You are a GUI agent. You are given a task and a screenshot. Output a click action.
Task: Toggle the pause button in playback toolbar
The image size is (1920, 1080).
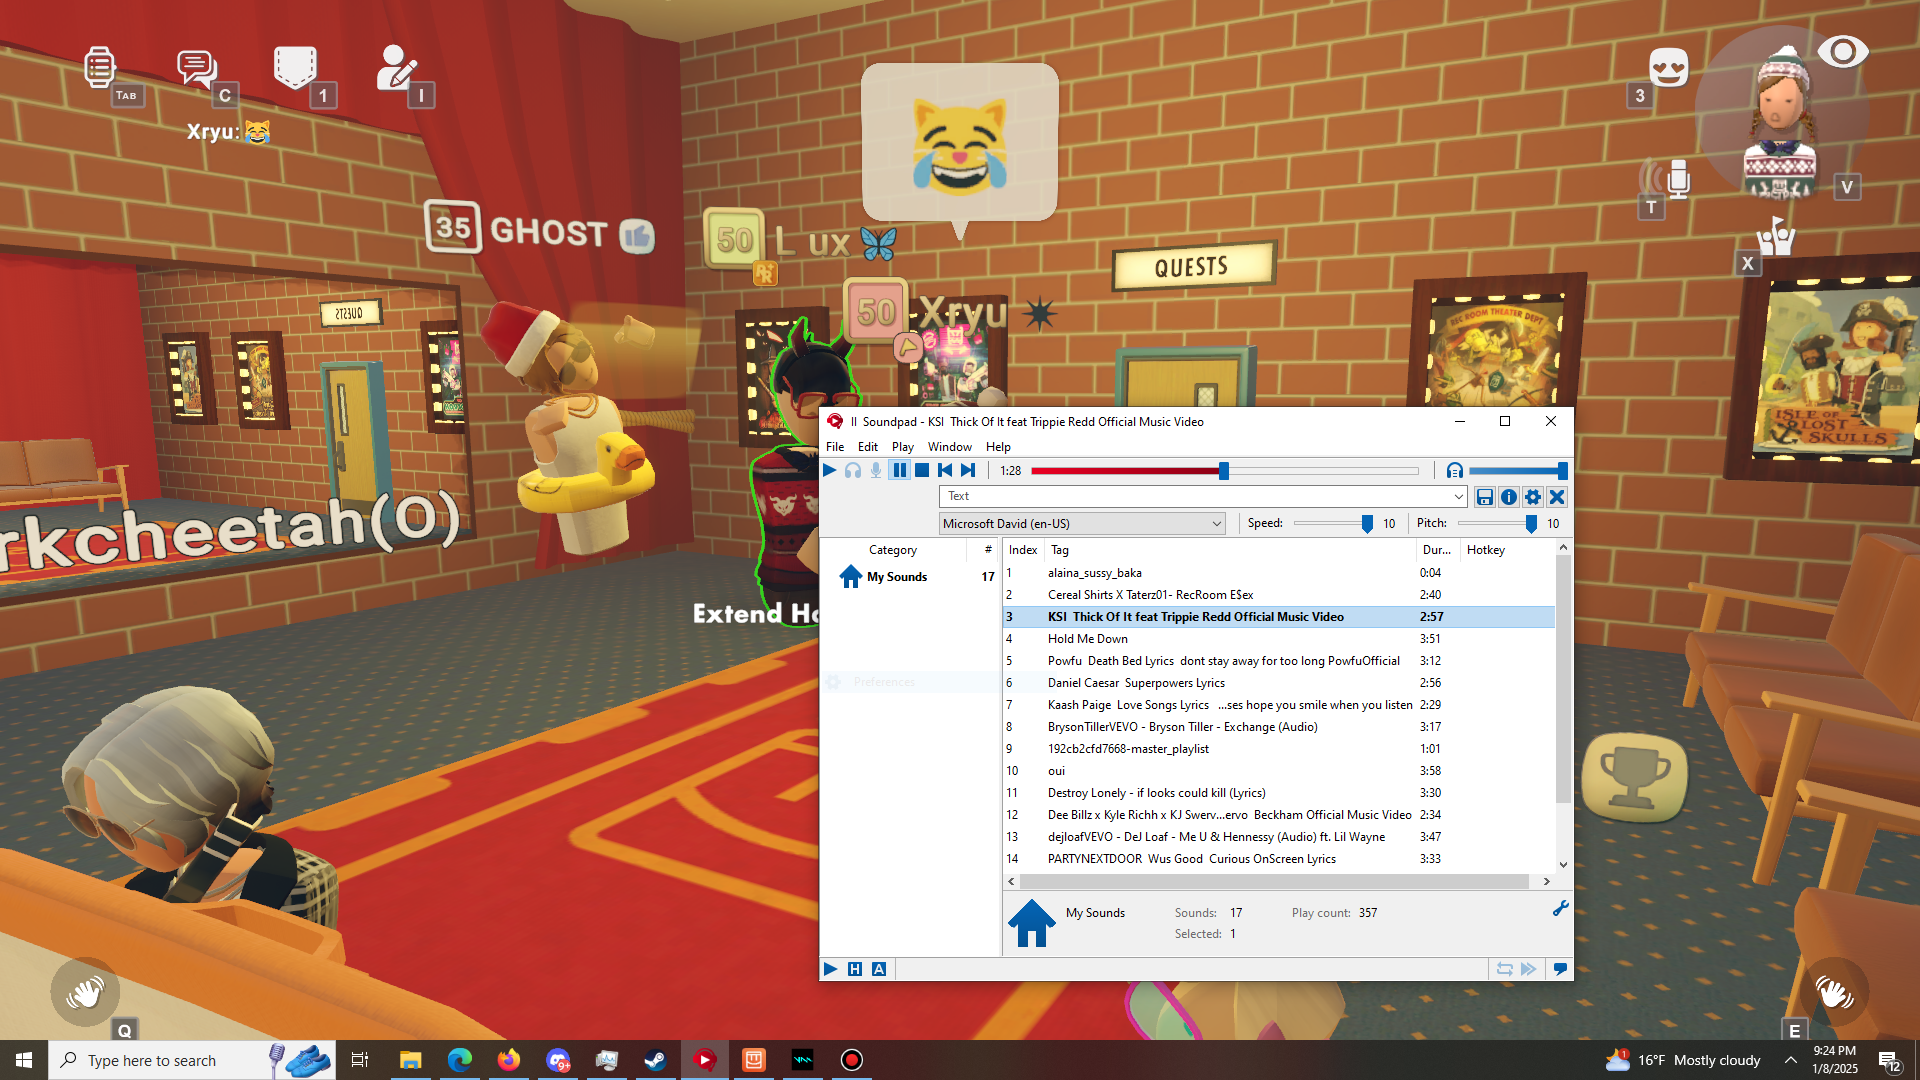899,470
